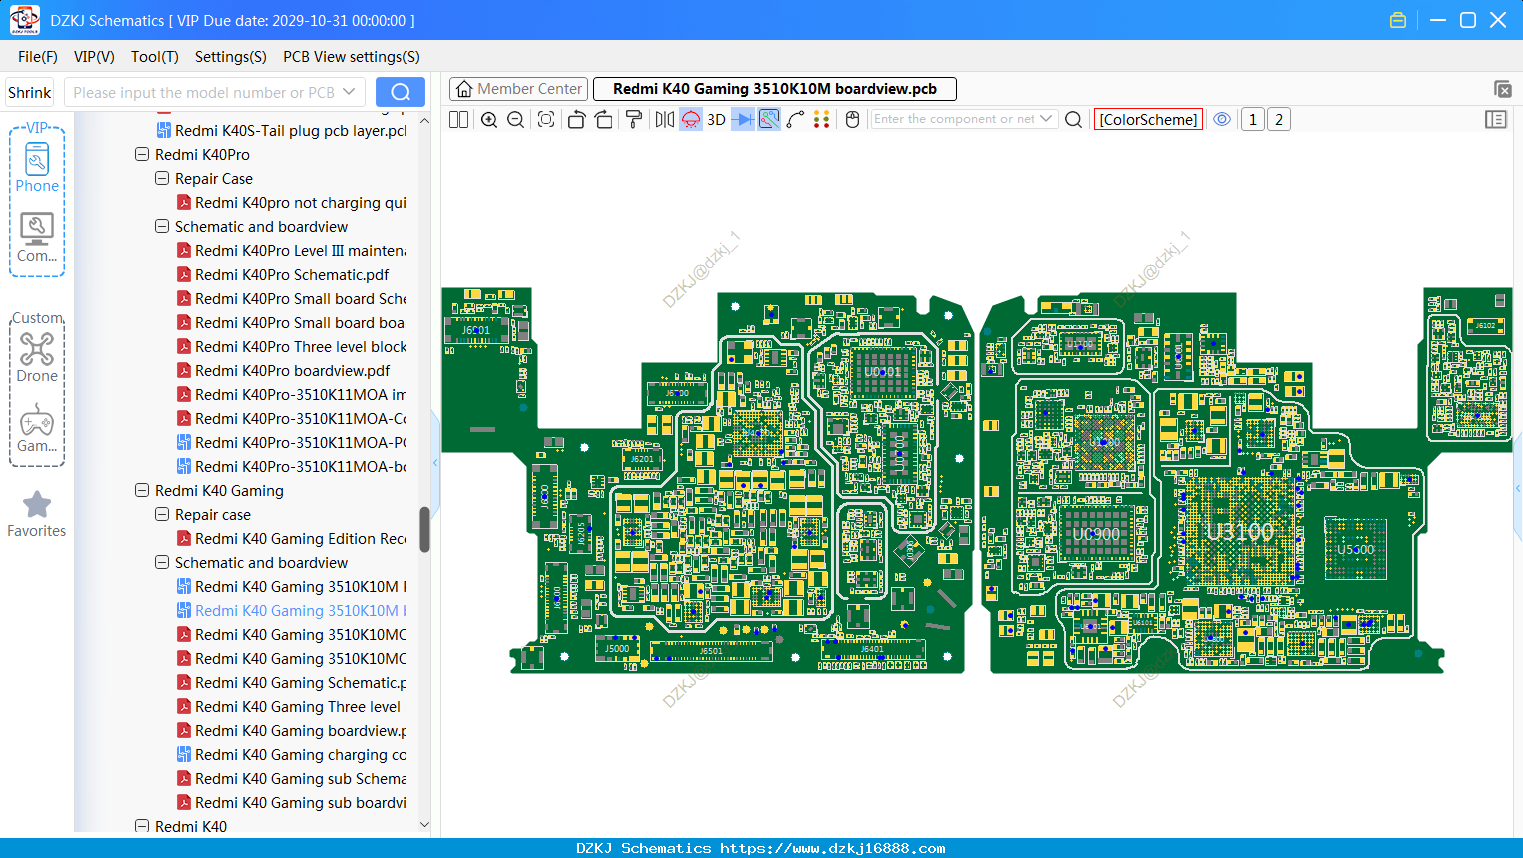Select the Game console category icon
The height and width of the screenshot is (858, 1523).
[x=37, y=428]
